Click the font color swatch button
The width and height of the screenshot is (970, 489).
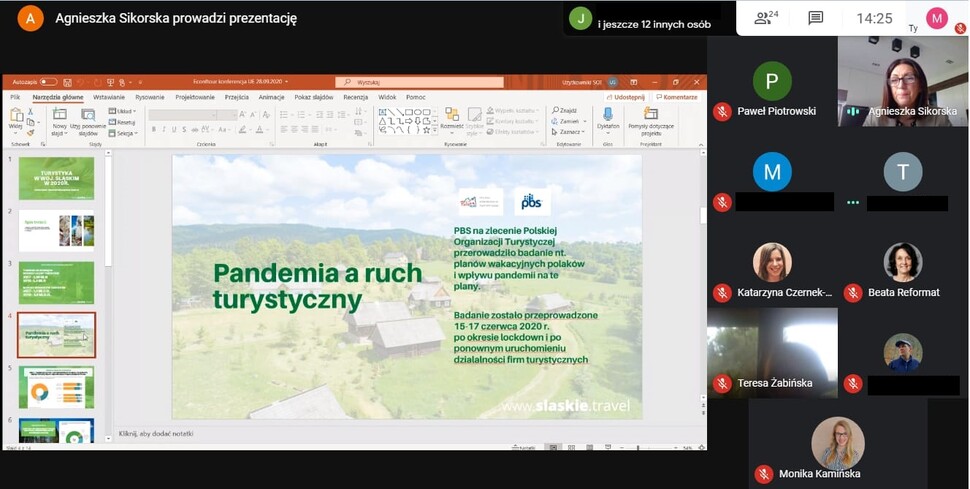click(259, 129)
